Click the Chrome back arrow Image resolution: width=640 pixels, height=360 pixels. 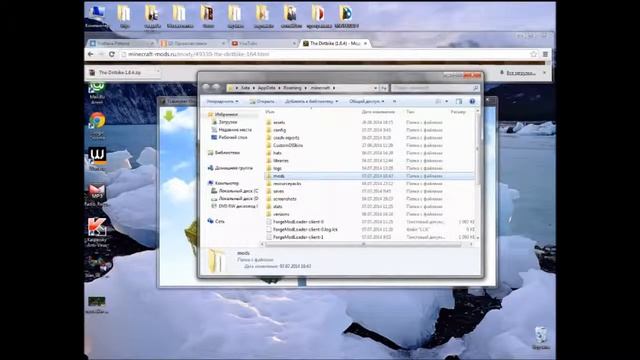(91, 54)
